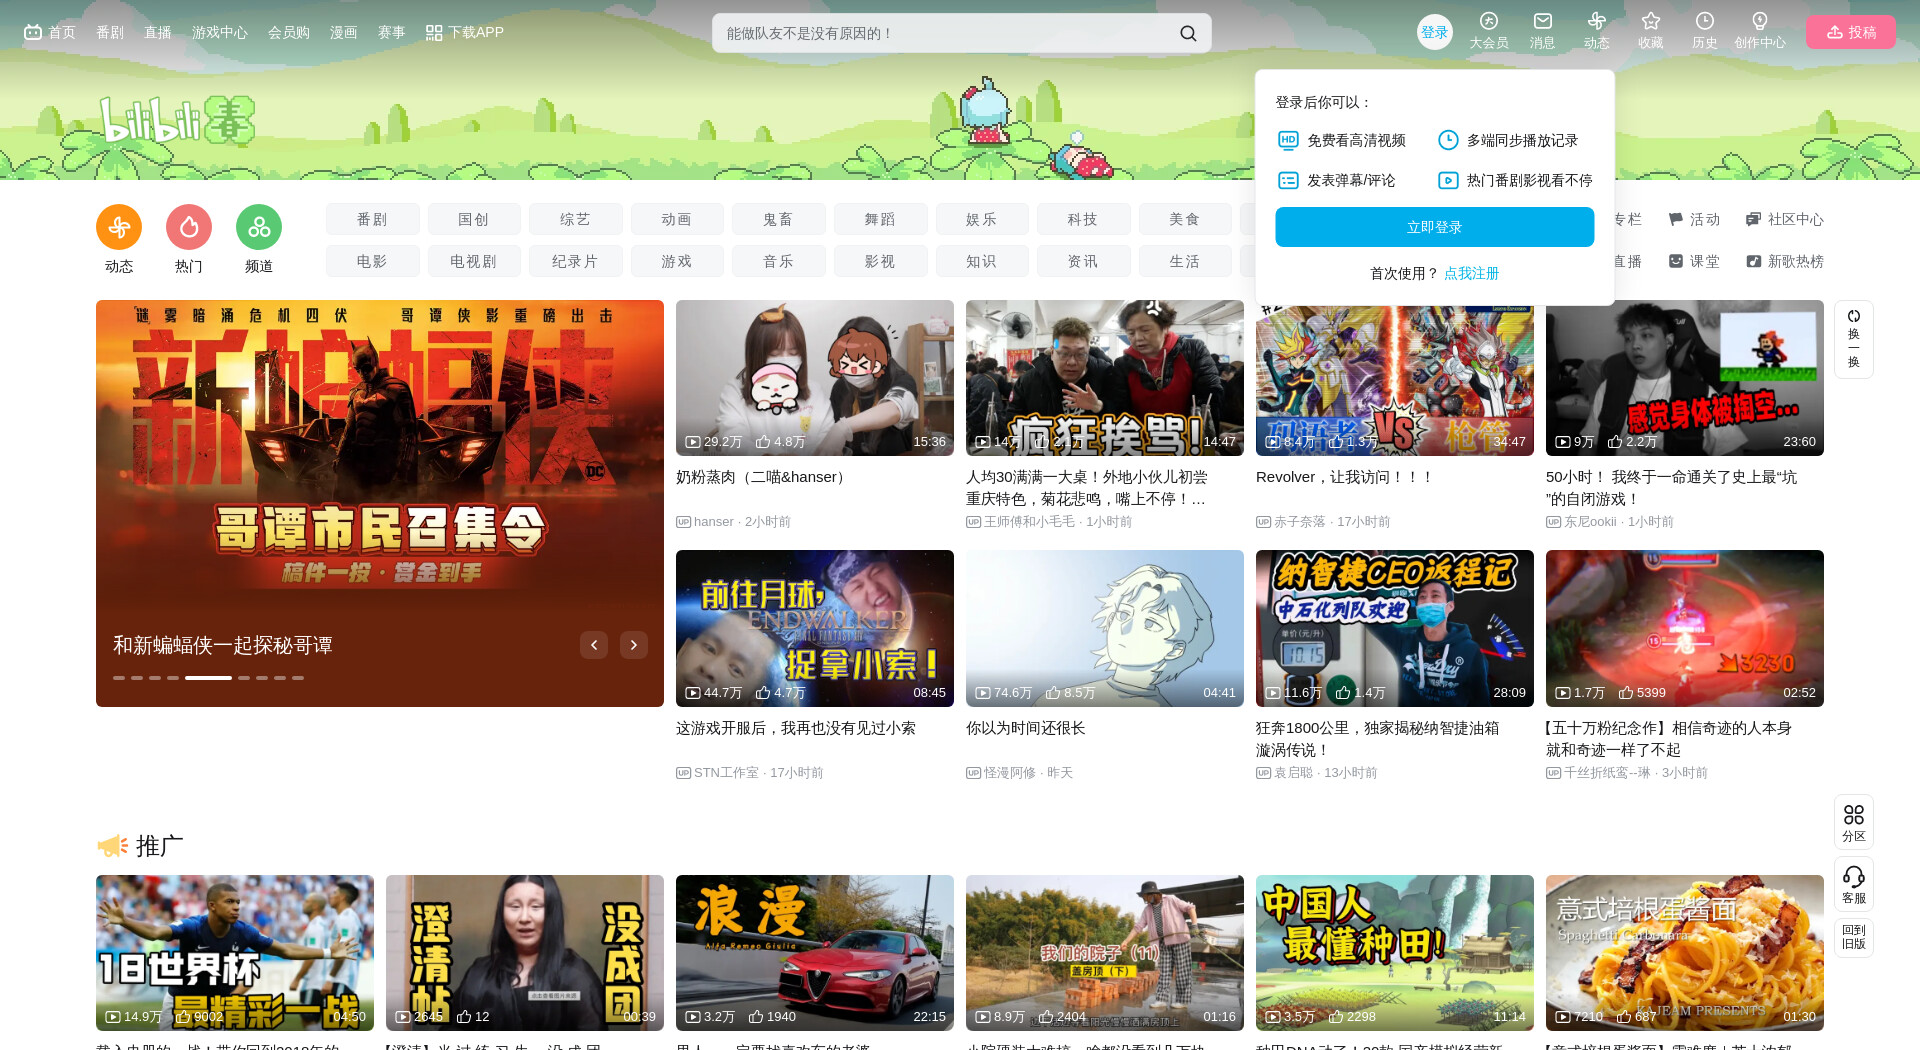Screen dimensions: 1920x1050
Task: Jump to the first banner slide dot
Action: click(x=119, y=678)
